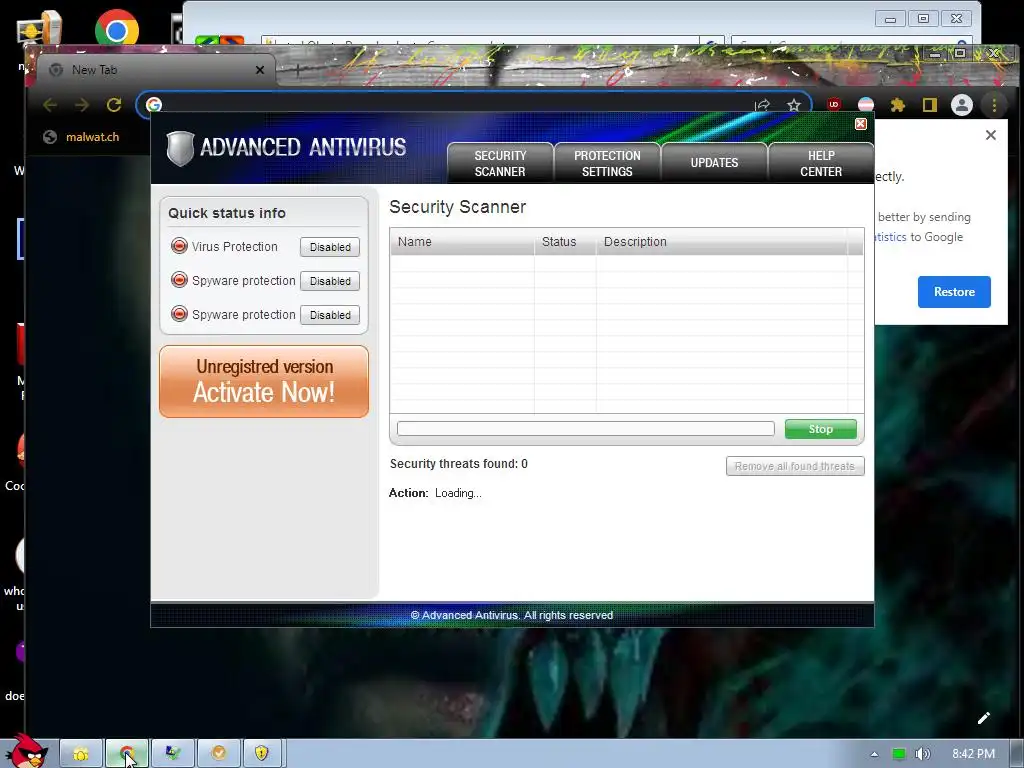1024x768 pixels.
Task: Close the Advanced Antivirus window
Action: 861,123
